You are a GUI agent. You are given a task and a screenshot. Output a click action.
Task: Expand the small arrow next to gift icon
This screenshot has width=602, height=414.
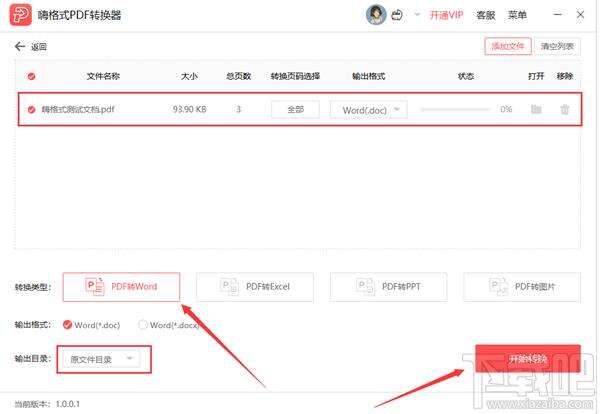pyautogui.click(x=417, y=15)
